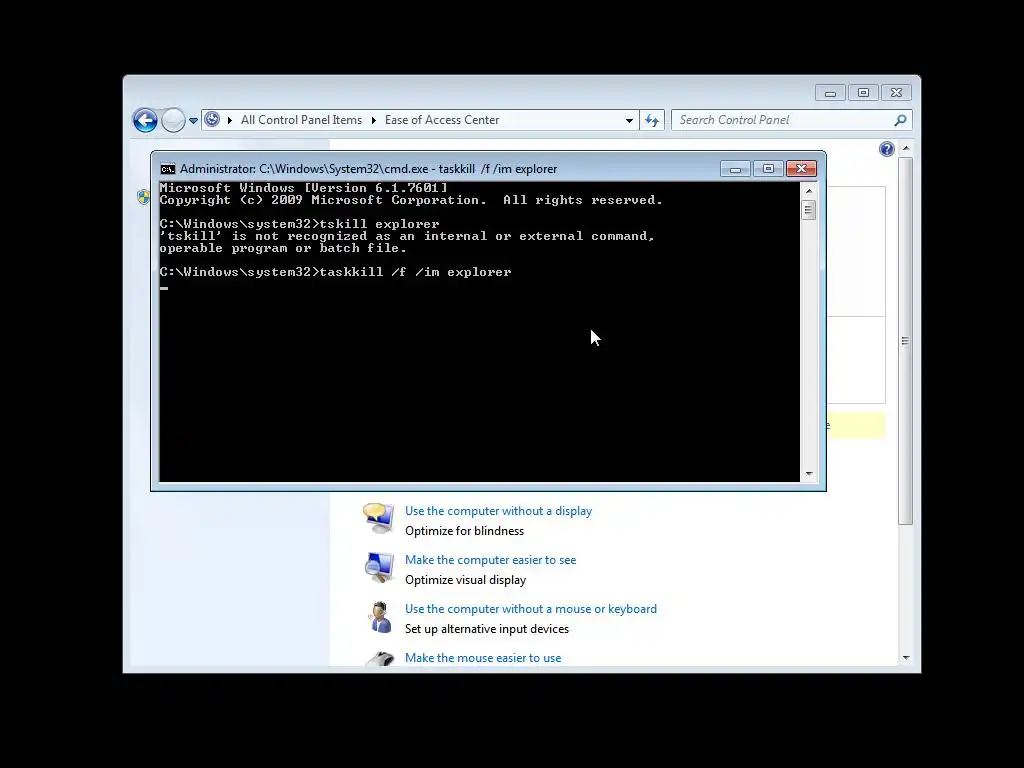Open the cmd.exe title bar system icon
The height and width of the screenshot is (768, 1024).
pos(168,169)
